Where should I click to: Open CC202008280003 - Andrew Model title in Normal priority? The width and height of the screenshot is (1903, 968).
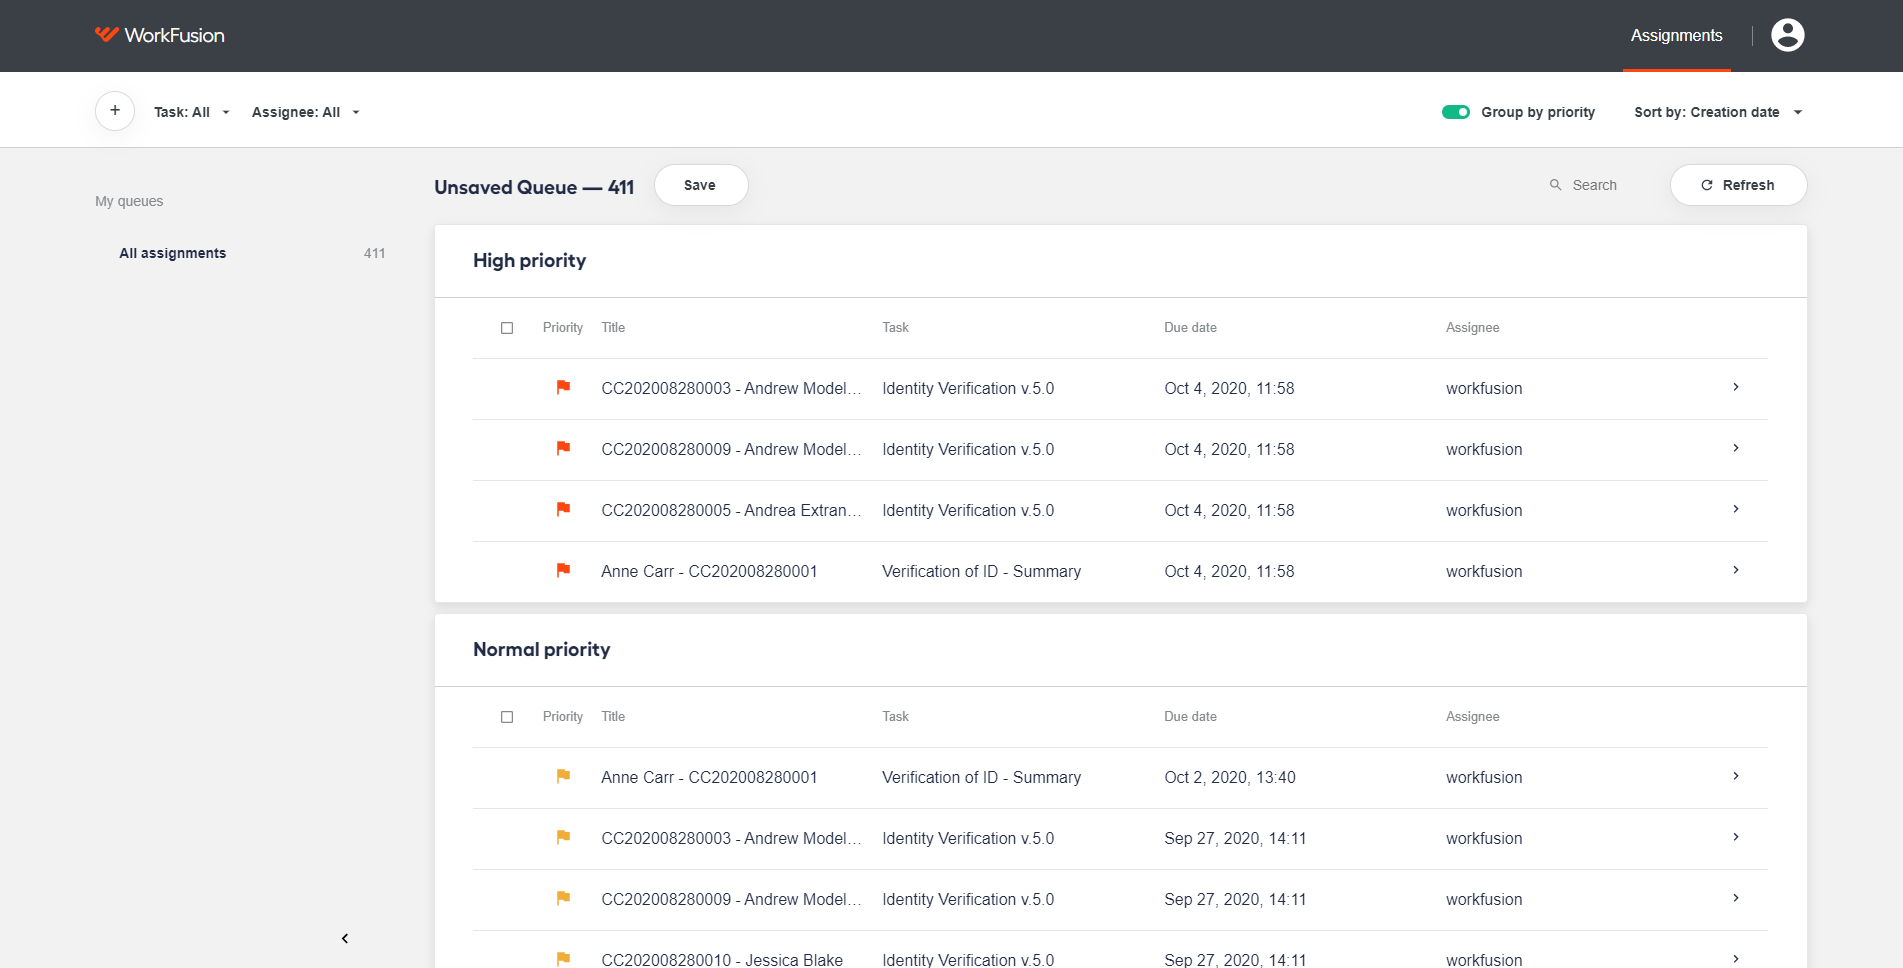point(731,838)
